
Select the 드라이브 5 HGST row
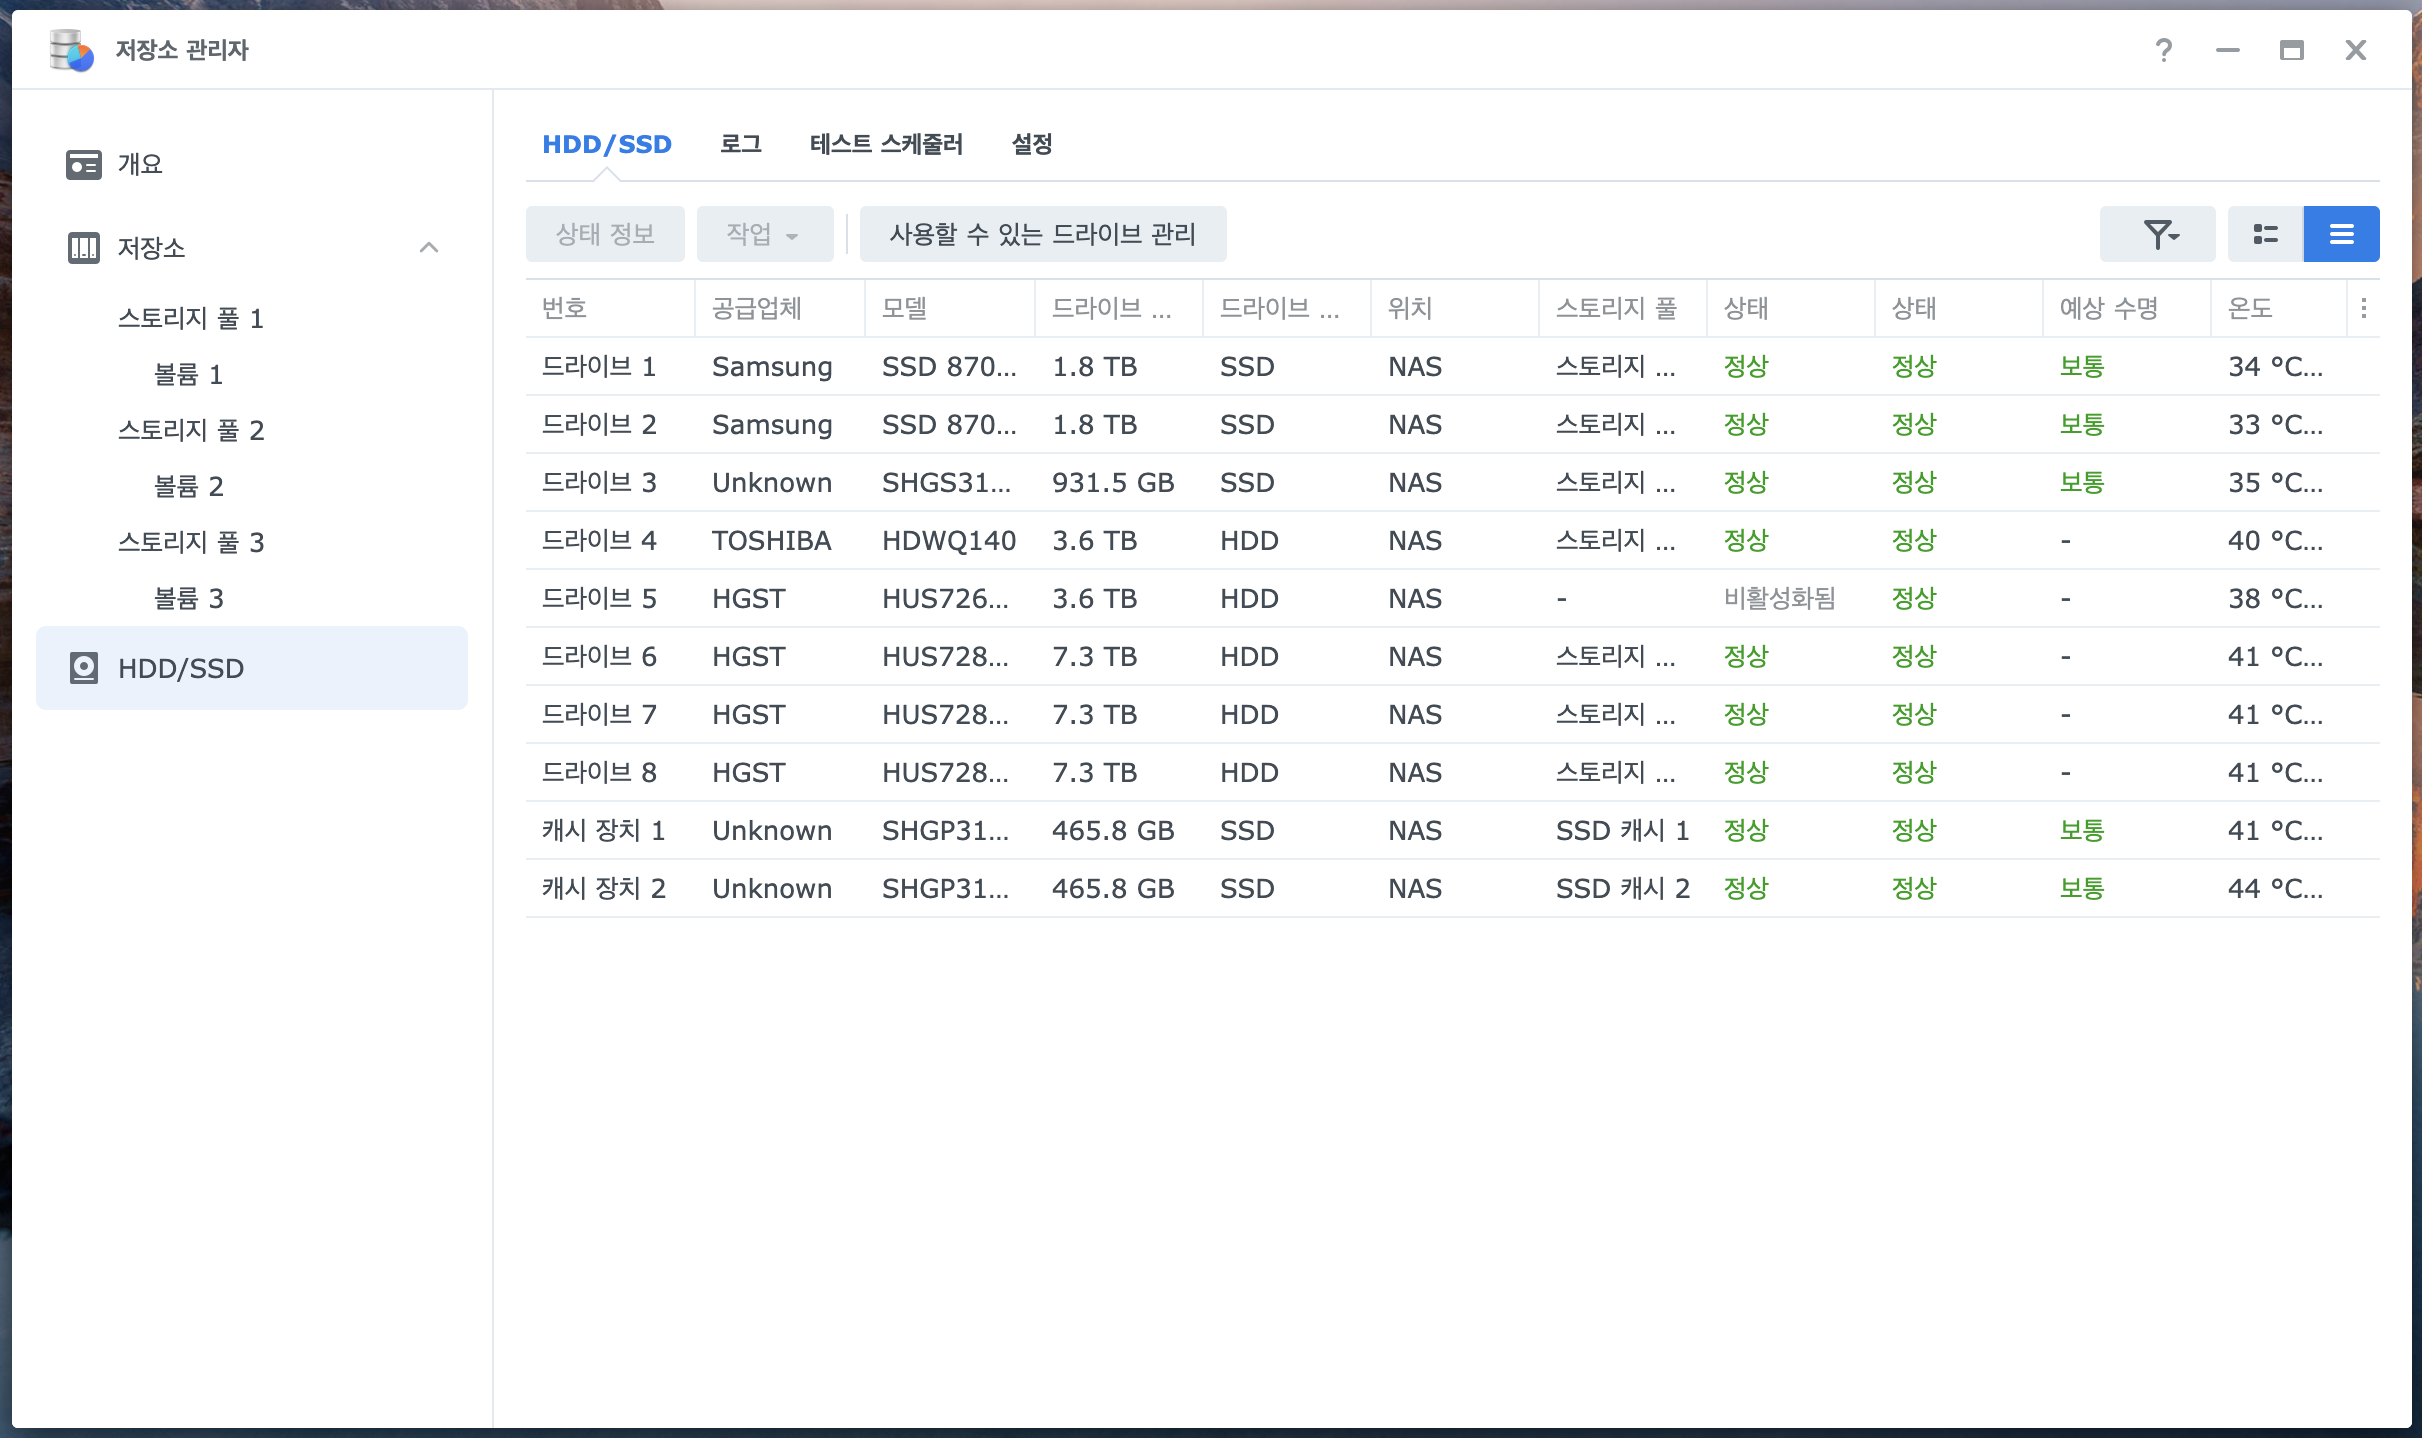(x=748, y=598)
